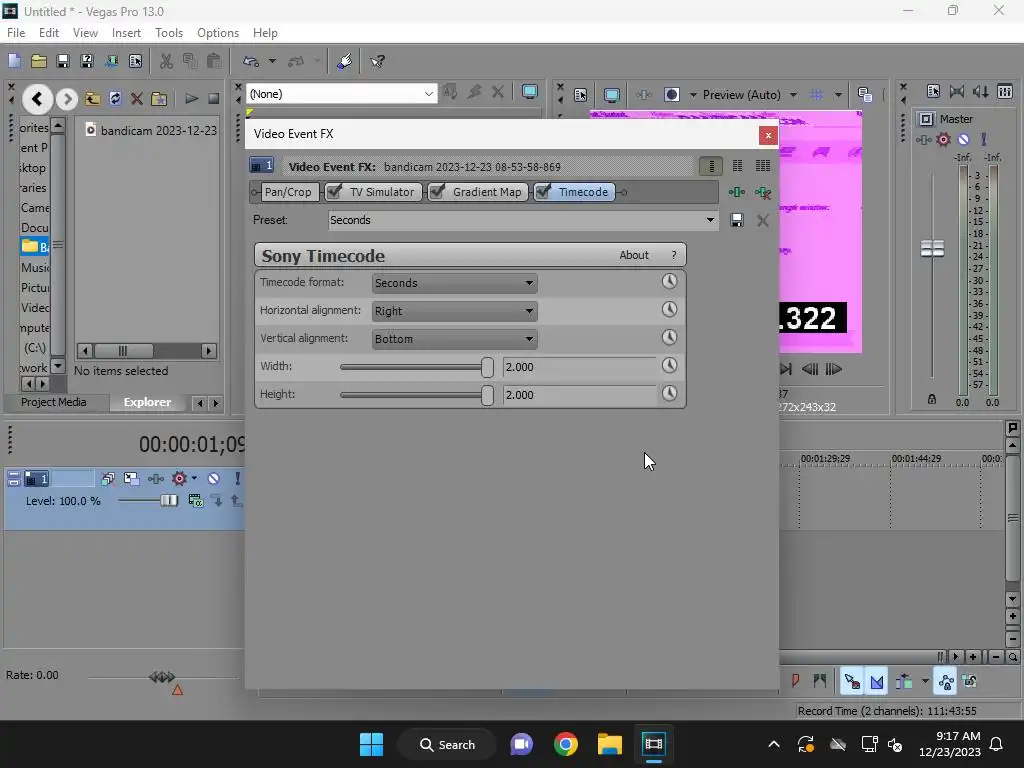Click Compositing Mode icon on track 1
The image size is (1024, 768).
click(195, 501)
